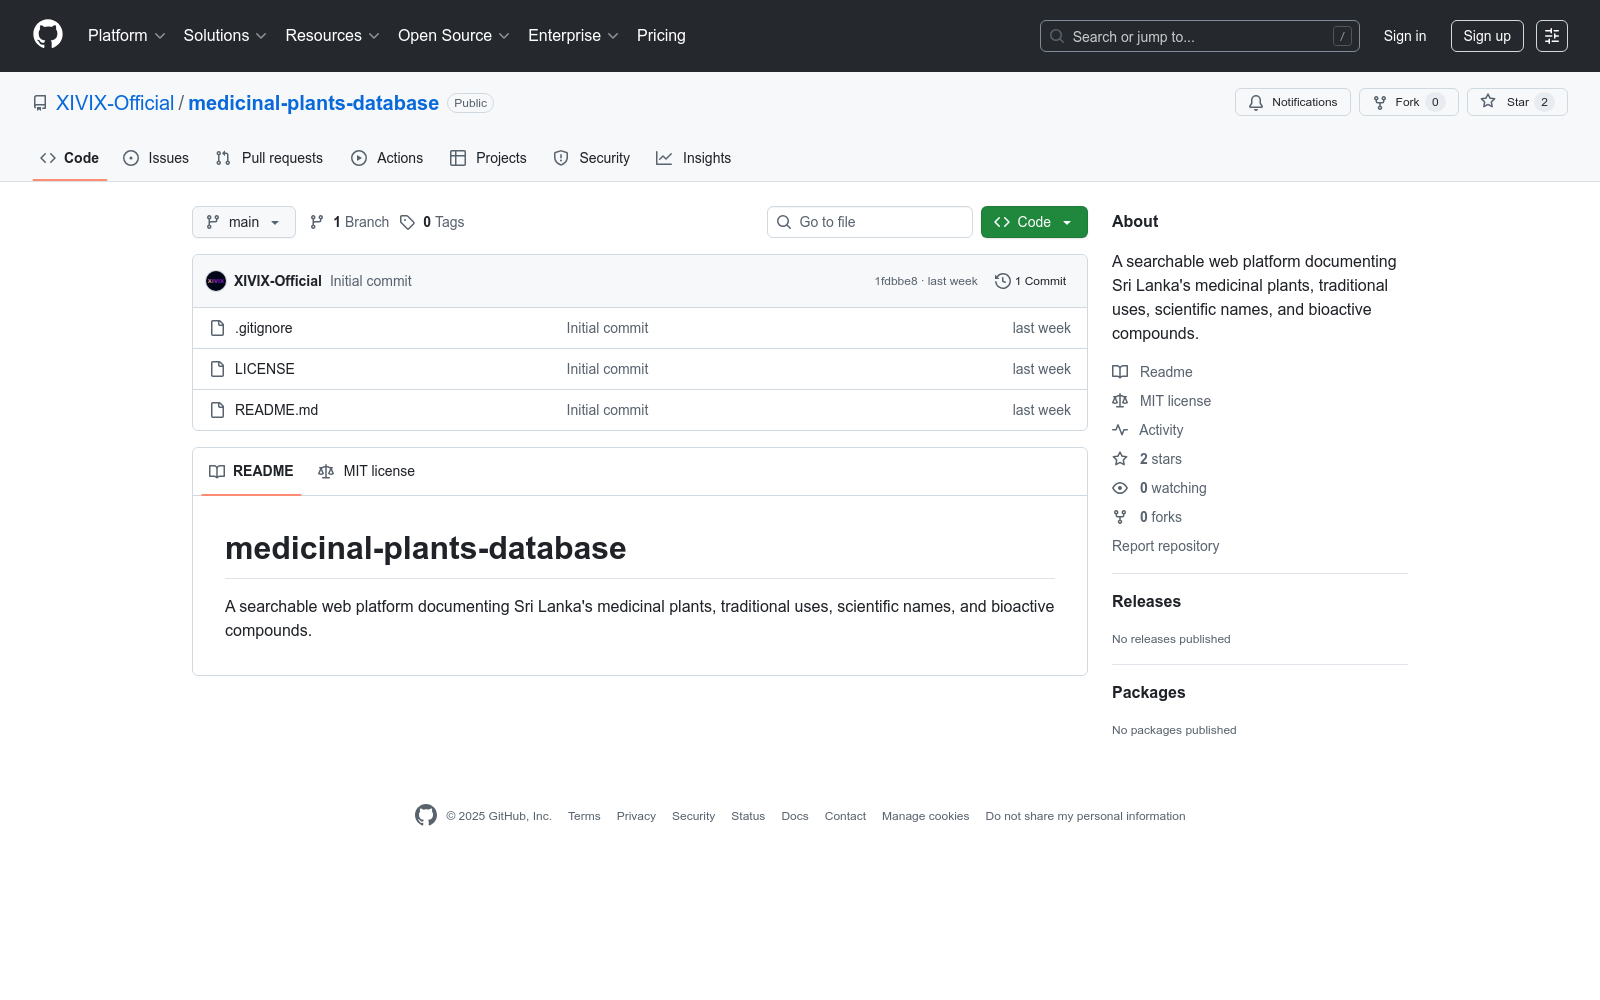The width and height of the screenshot is (1600, 1000).
Task: Click Do not share my personal information
Action: pyautogui.click(x=1086, y=816)
